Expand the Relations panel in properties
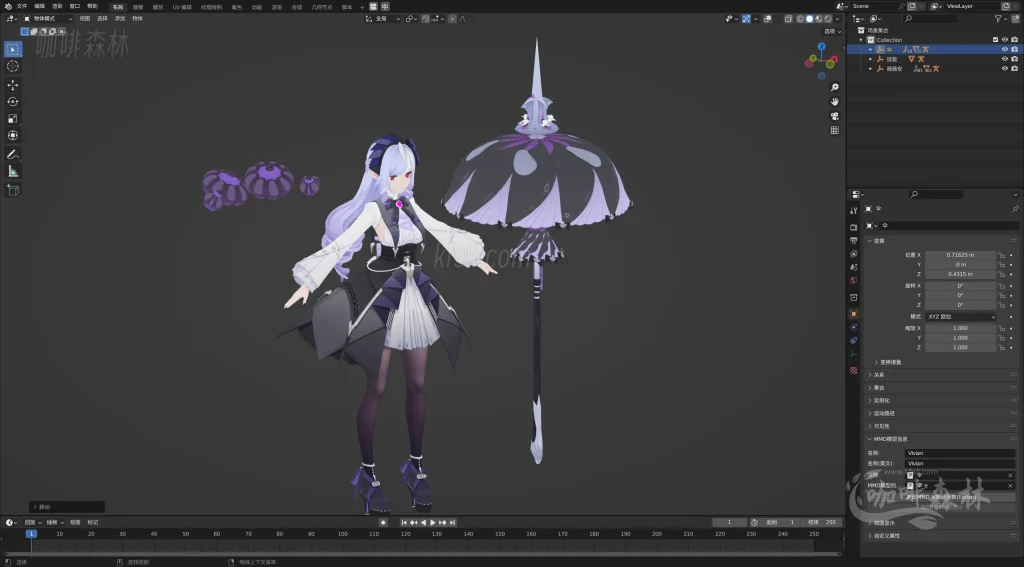 click(940, 375)
